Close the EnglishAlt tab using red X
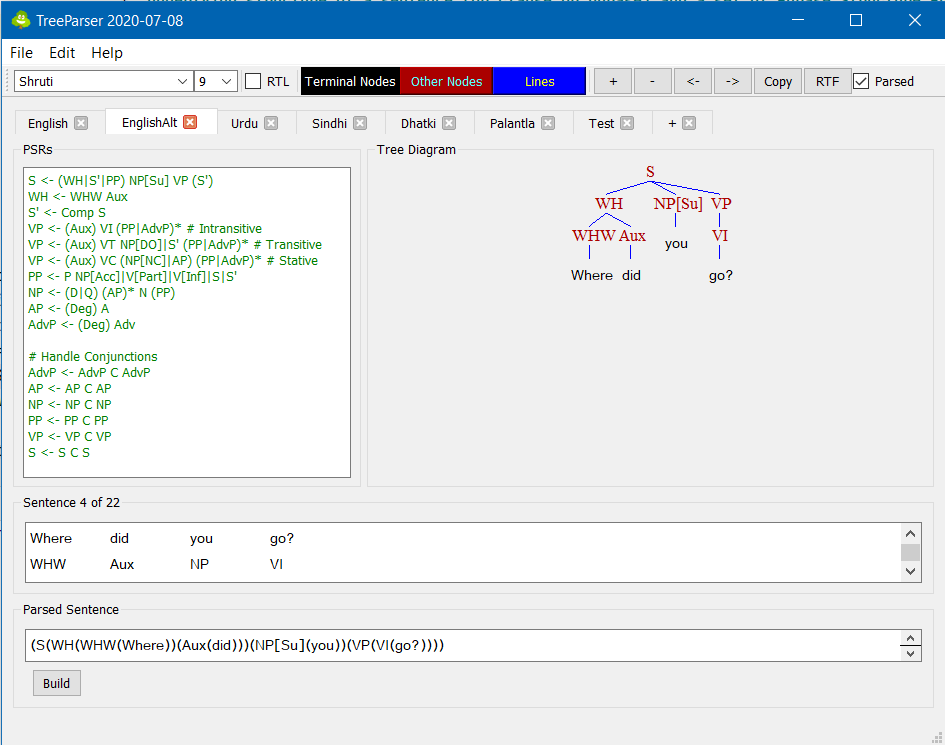Screen dimensions: 945x745 [x=190, y=122]
